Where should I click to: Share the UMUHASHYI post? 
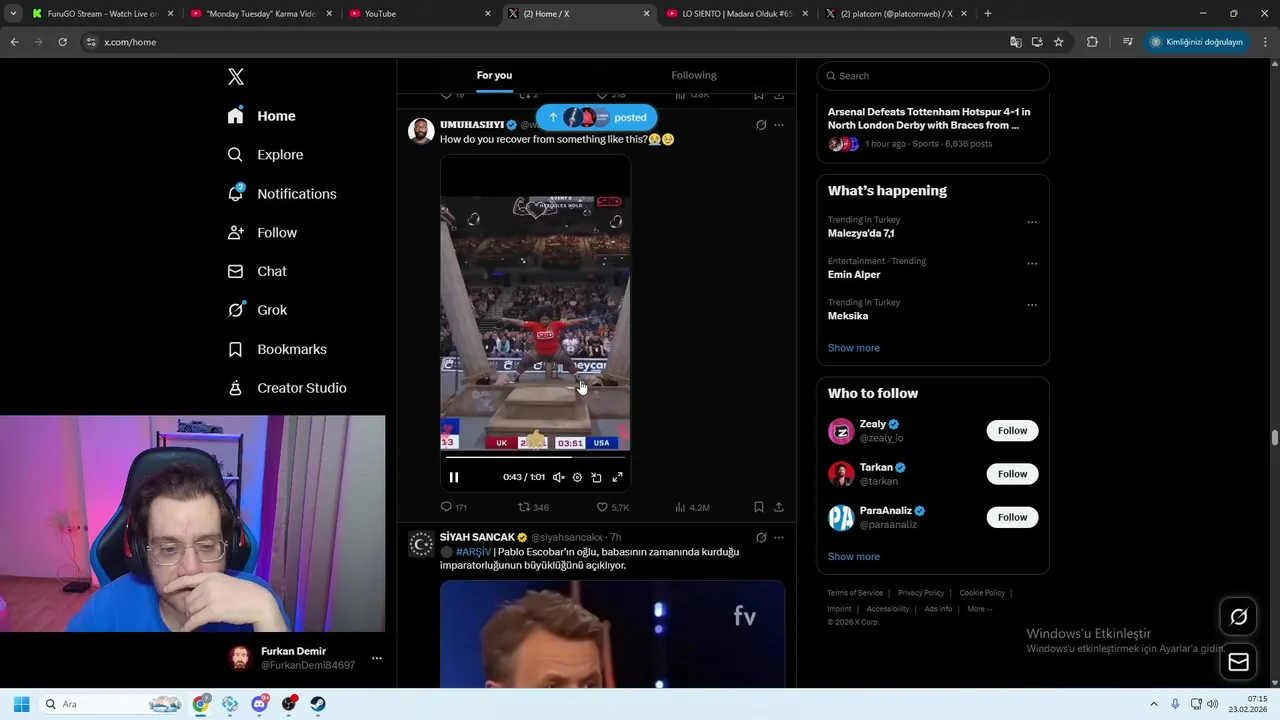coord(779,507)
